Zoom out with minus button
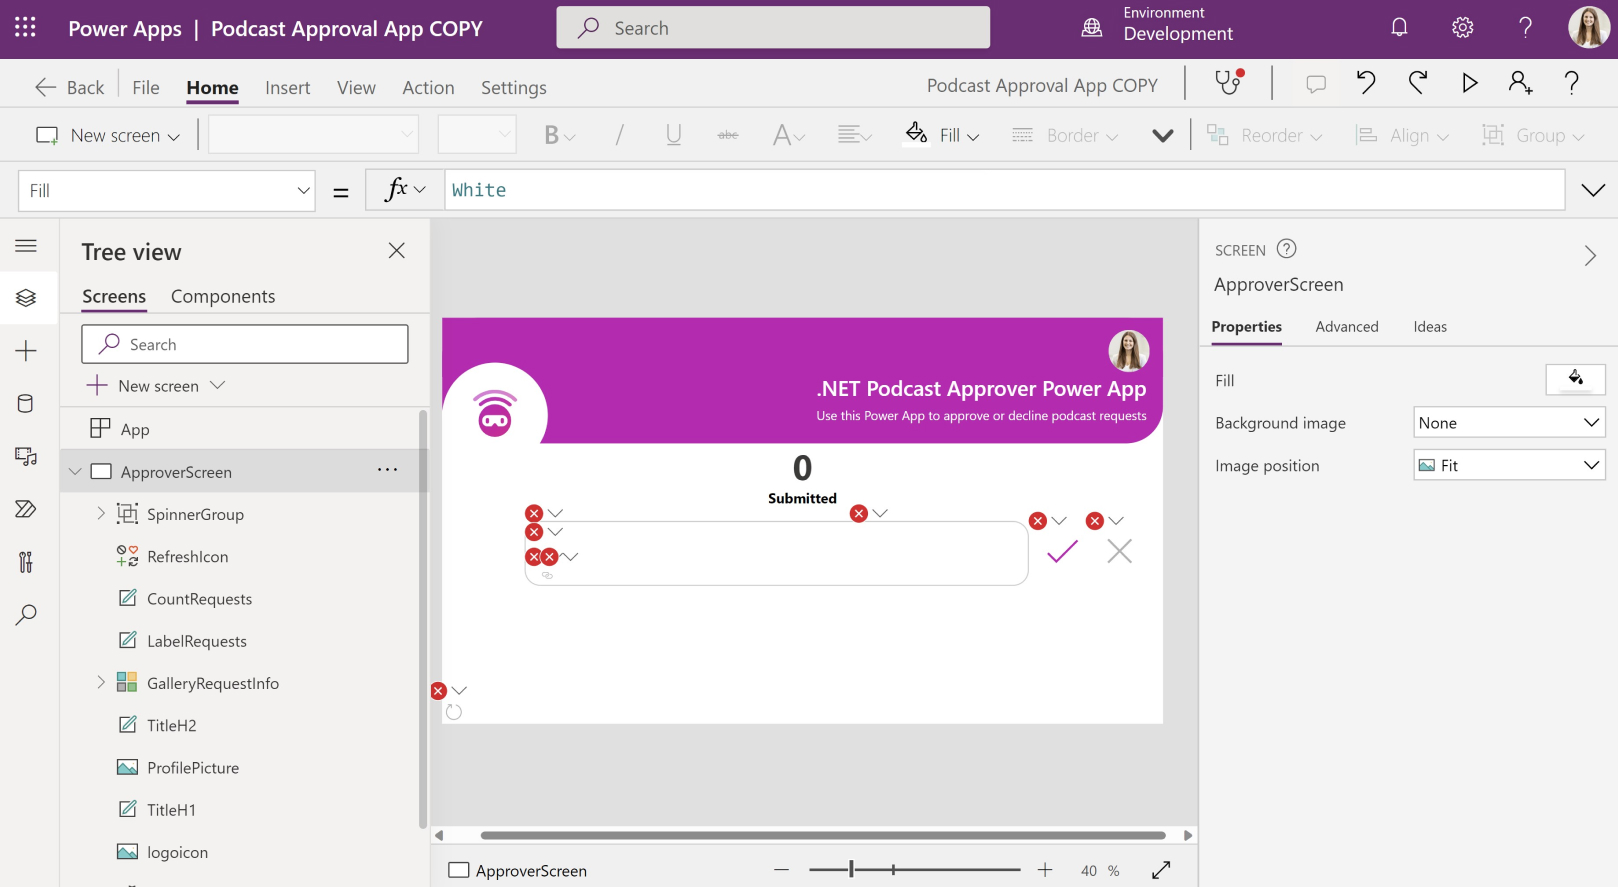 pos(782,870)
